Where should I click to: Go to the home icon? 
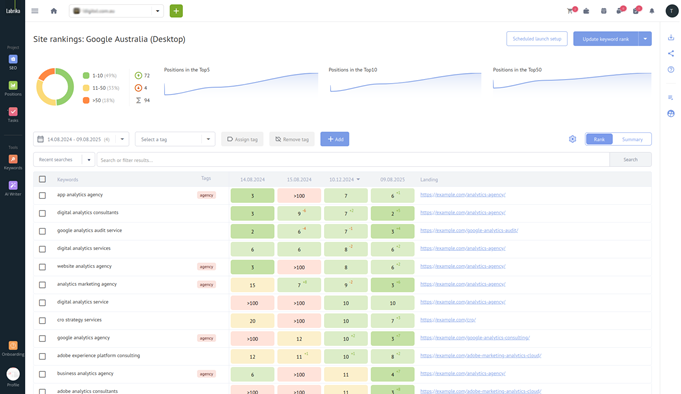pyautogui.click(x=54, y=11)
